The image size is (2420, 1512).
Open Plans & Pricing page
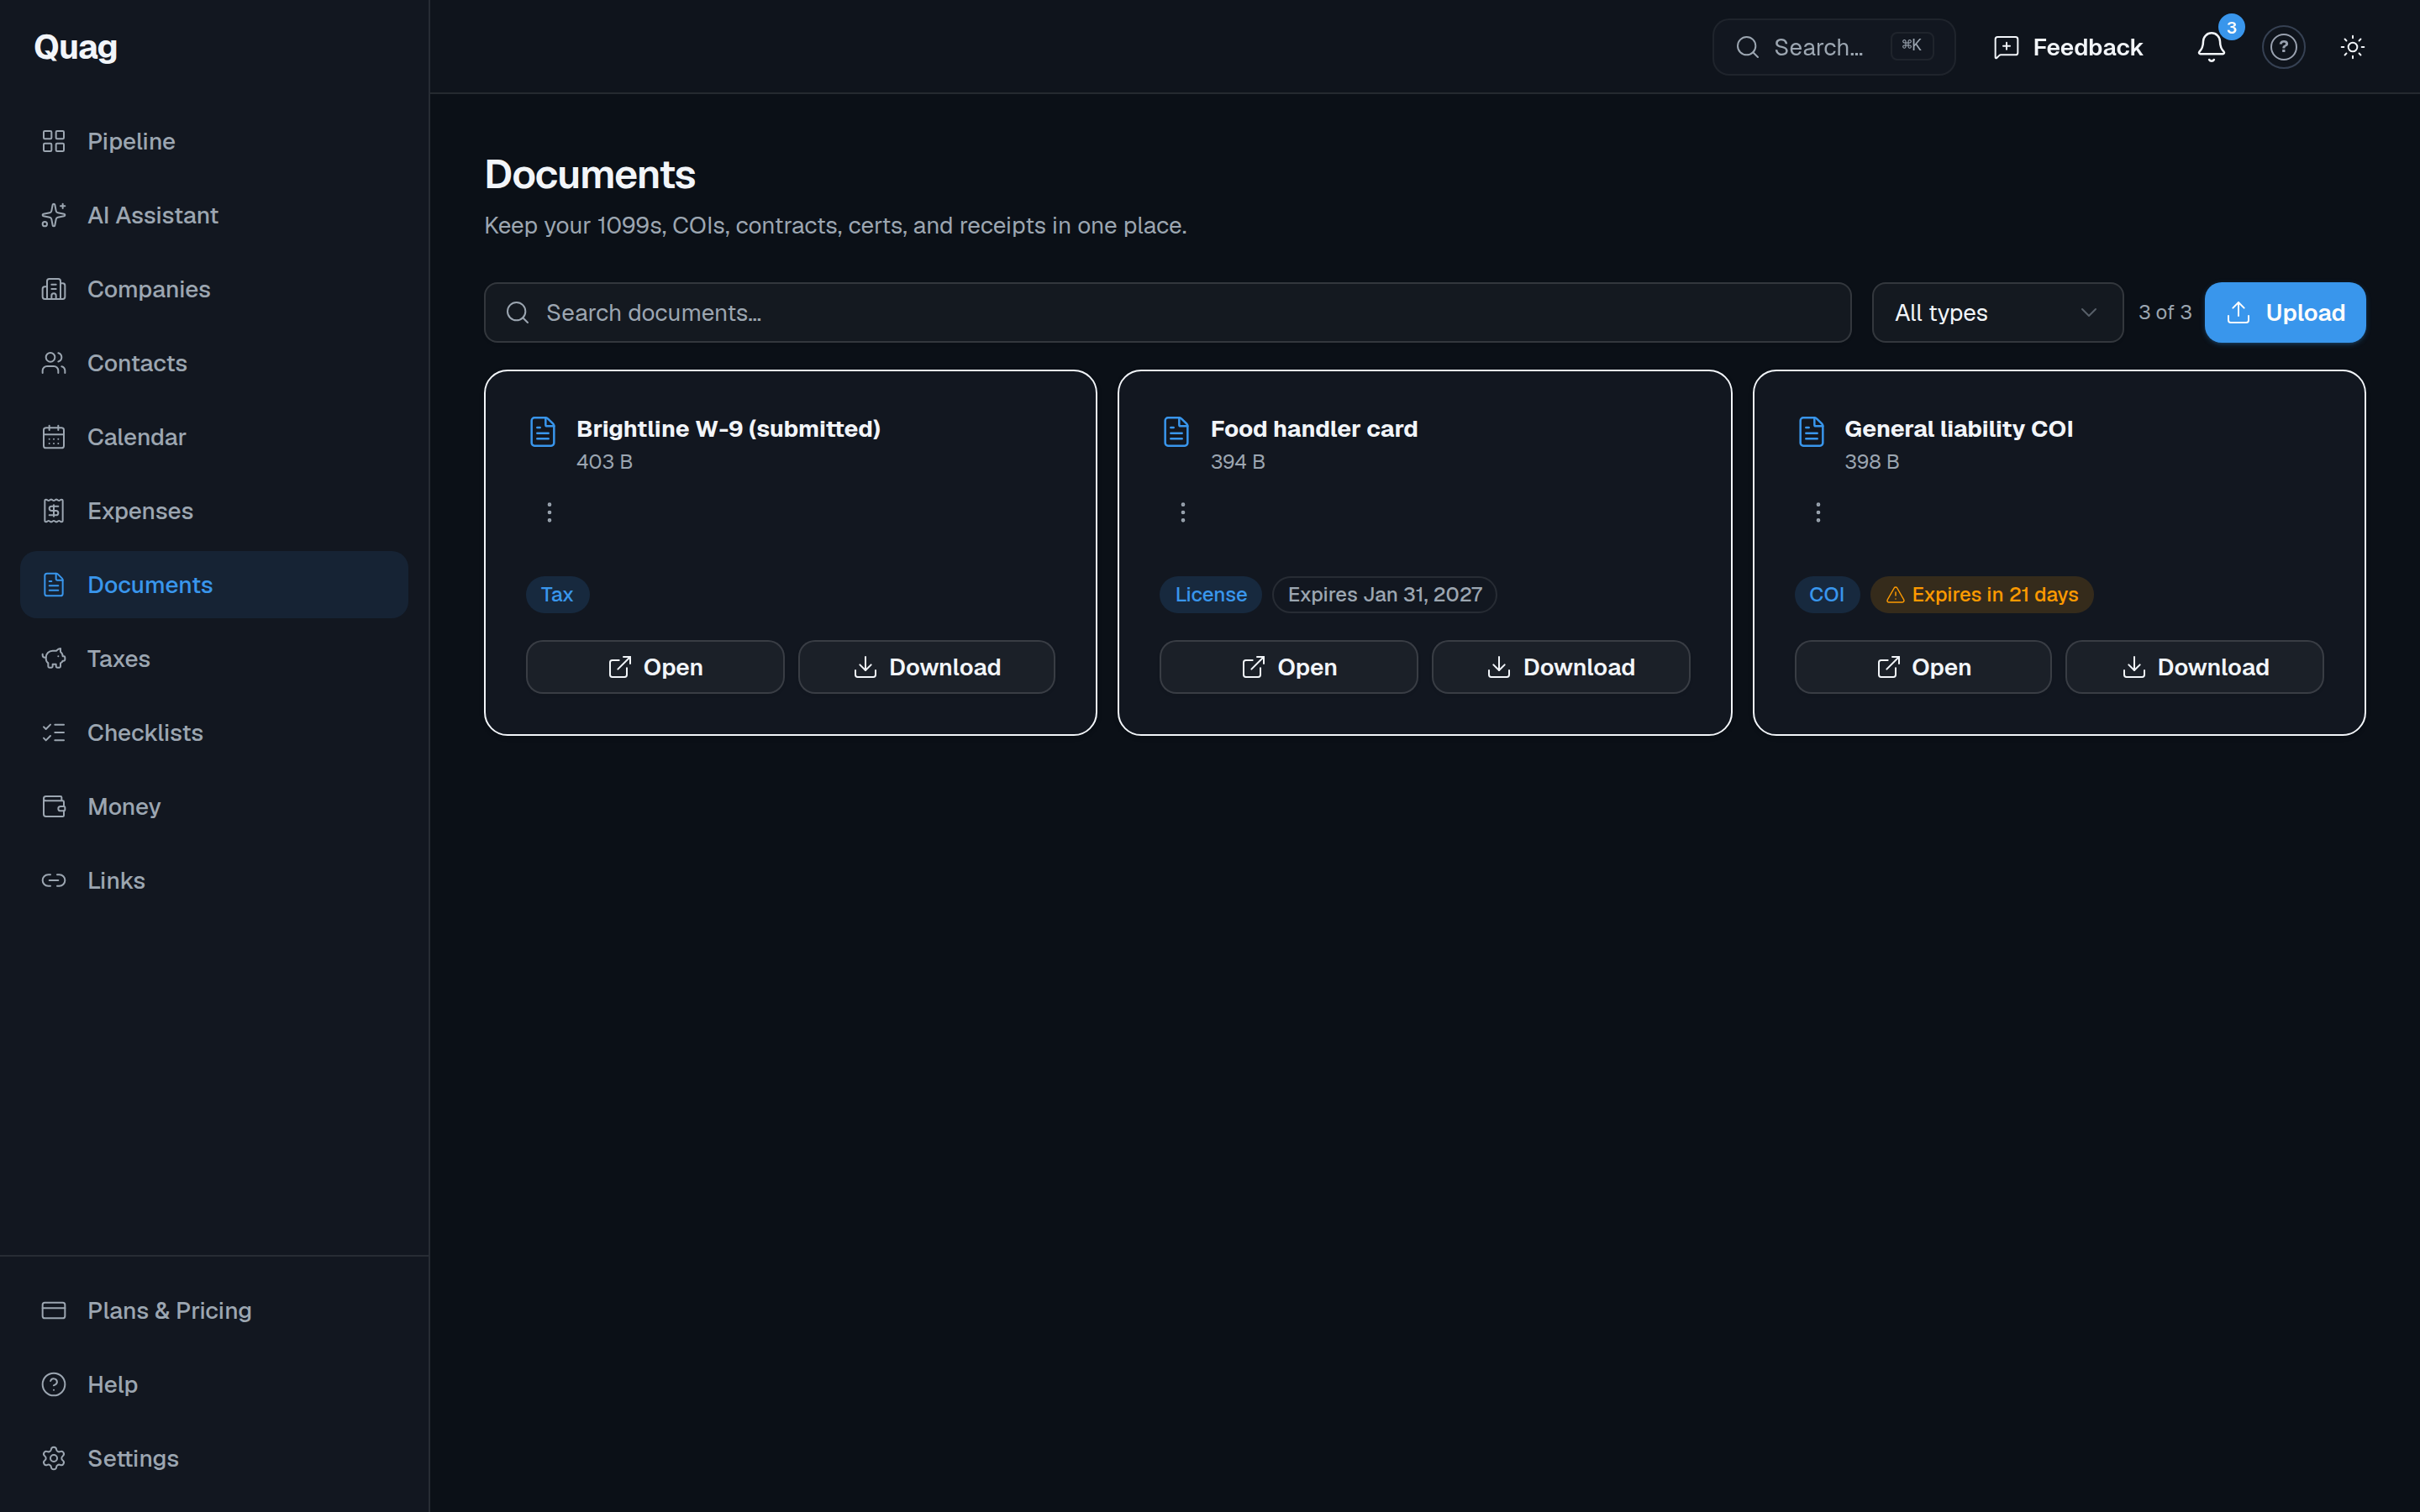[214, 1310]
